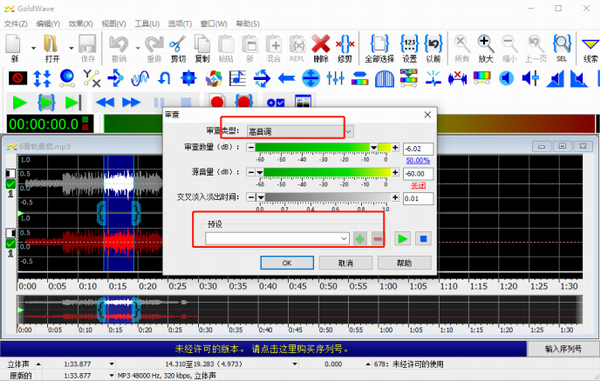
Task: Click the 删除 red X icon
Action: [x=321, y=48]
